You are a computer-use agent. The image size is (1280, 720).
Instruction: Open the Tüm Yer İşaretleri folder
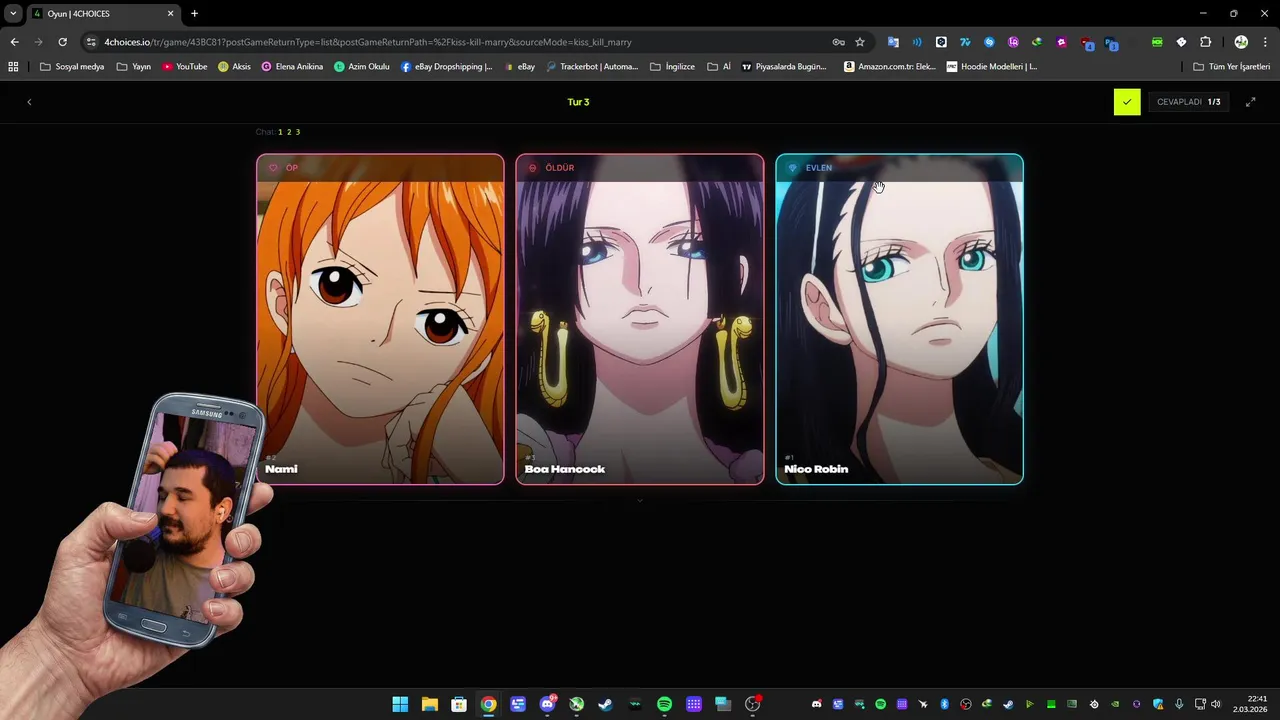(x=1232, y=67)
